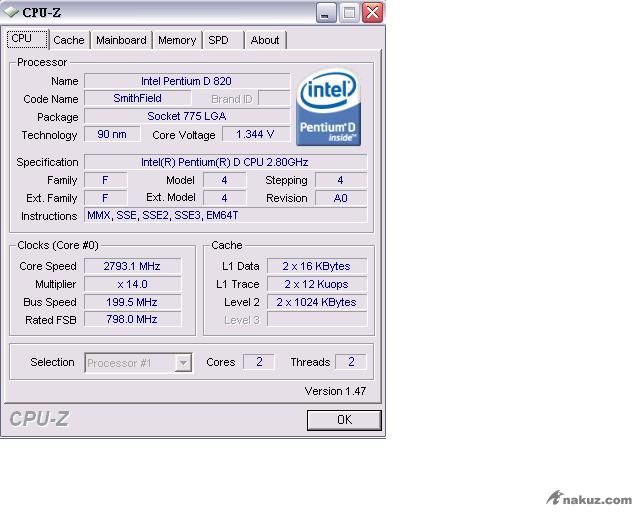
Task: Click the Family F value field
Action: (x=105, y=180)
